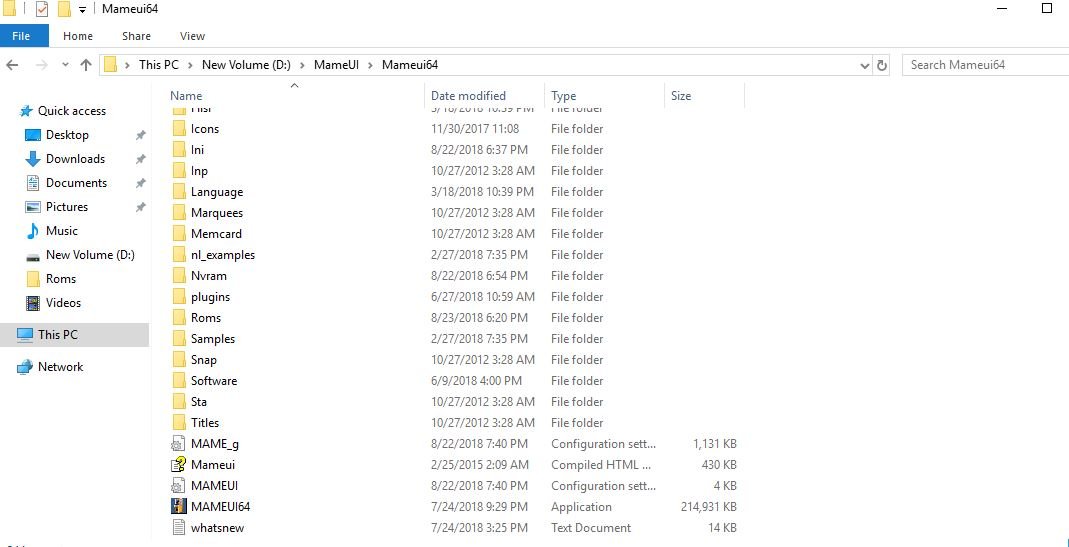This screenshot has width=1069, height=547.
Task: Select Roms folder in Quick access sidebar
Action: tap(61, 279)
